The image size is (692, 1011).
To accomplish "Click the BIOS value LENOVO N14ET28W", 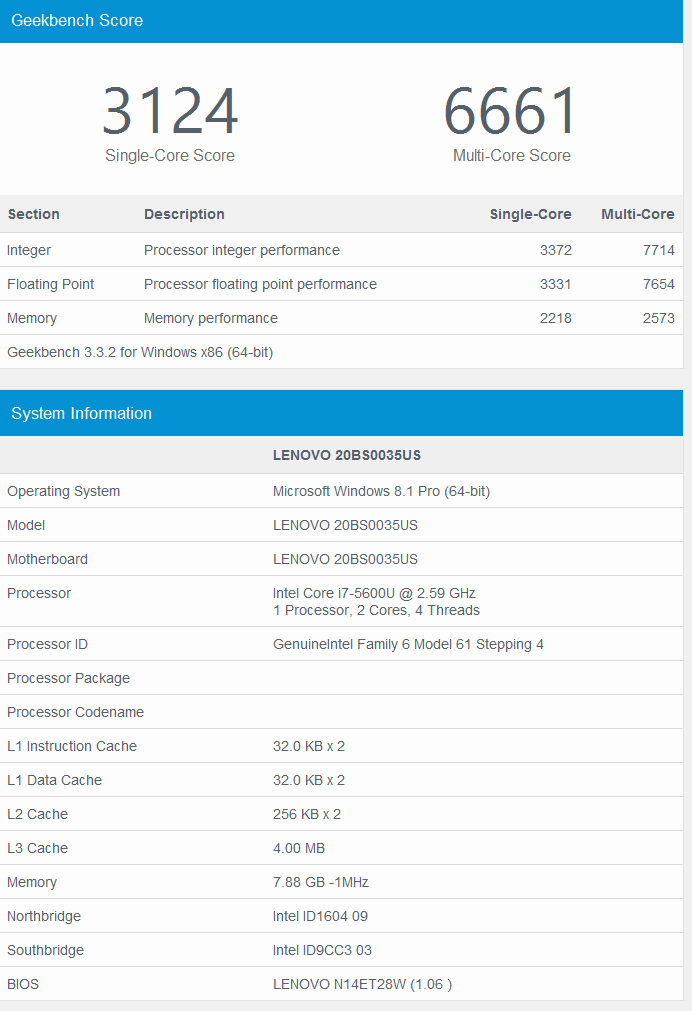I will coord(362,984).
